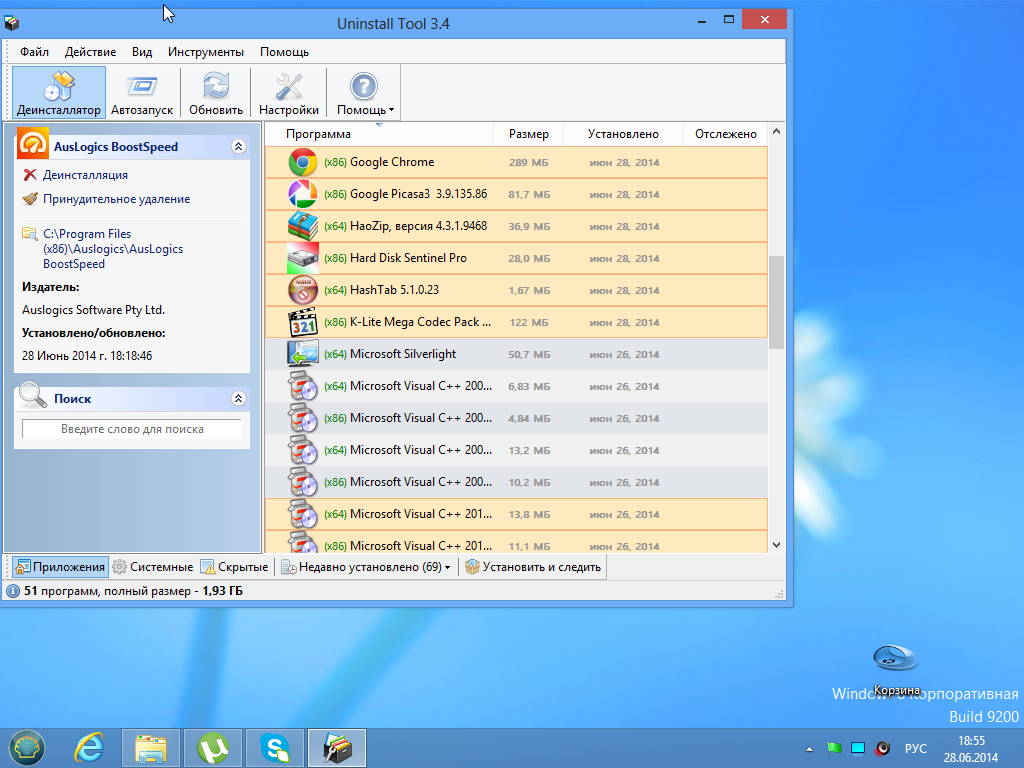Image resolution: width=1024 pixels, height=768 pixels.
Task: Open Настройки settings from toolbar
Action: pos(289,93)
